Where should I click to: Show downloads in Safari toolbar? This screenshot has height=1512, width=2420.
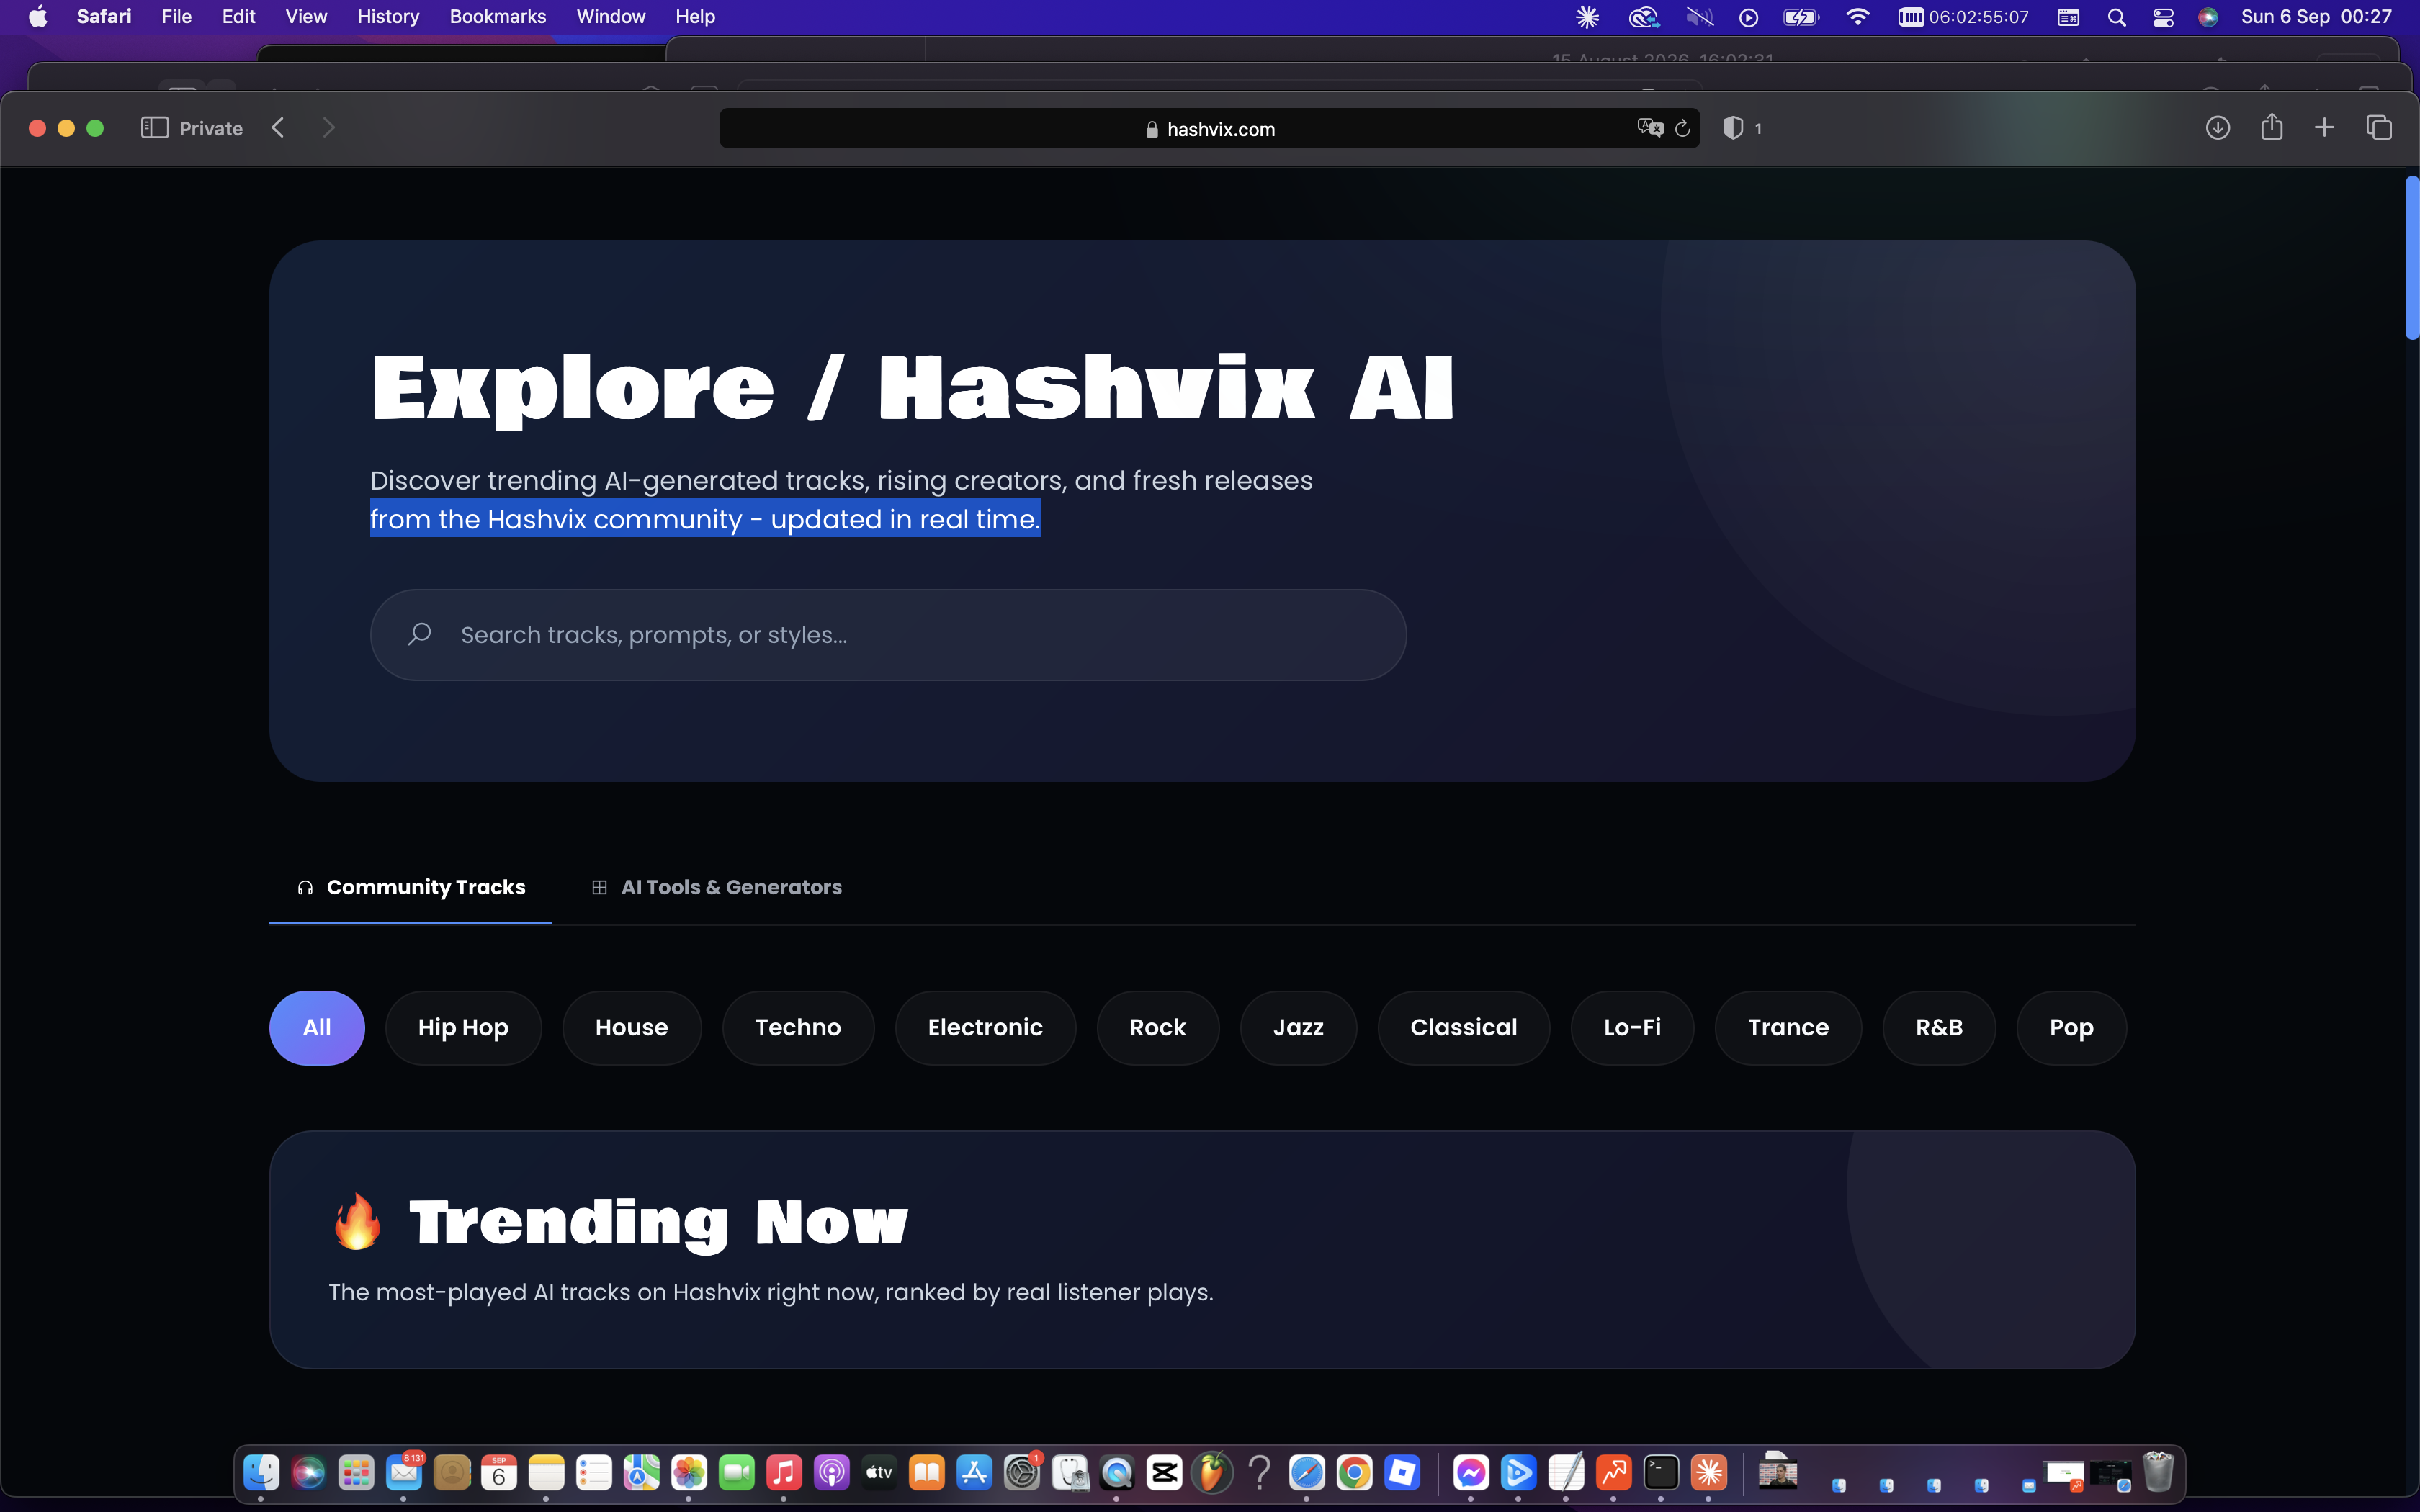coord(2217,128)
